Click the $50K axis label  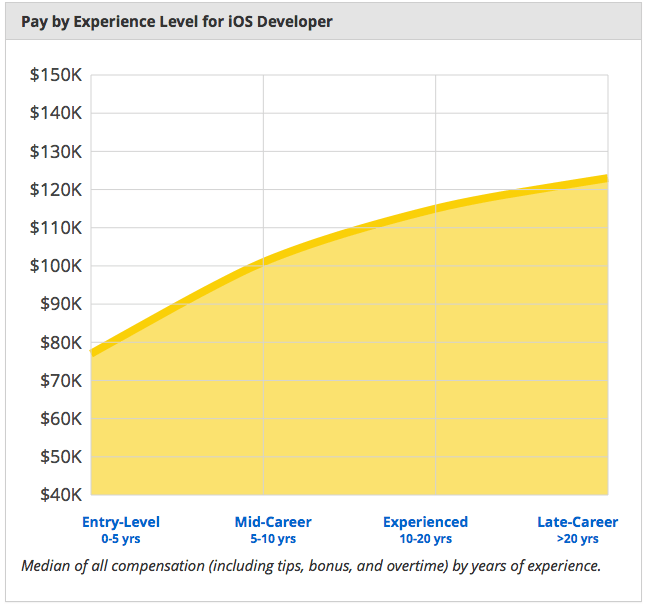(x=61, y=457)
